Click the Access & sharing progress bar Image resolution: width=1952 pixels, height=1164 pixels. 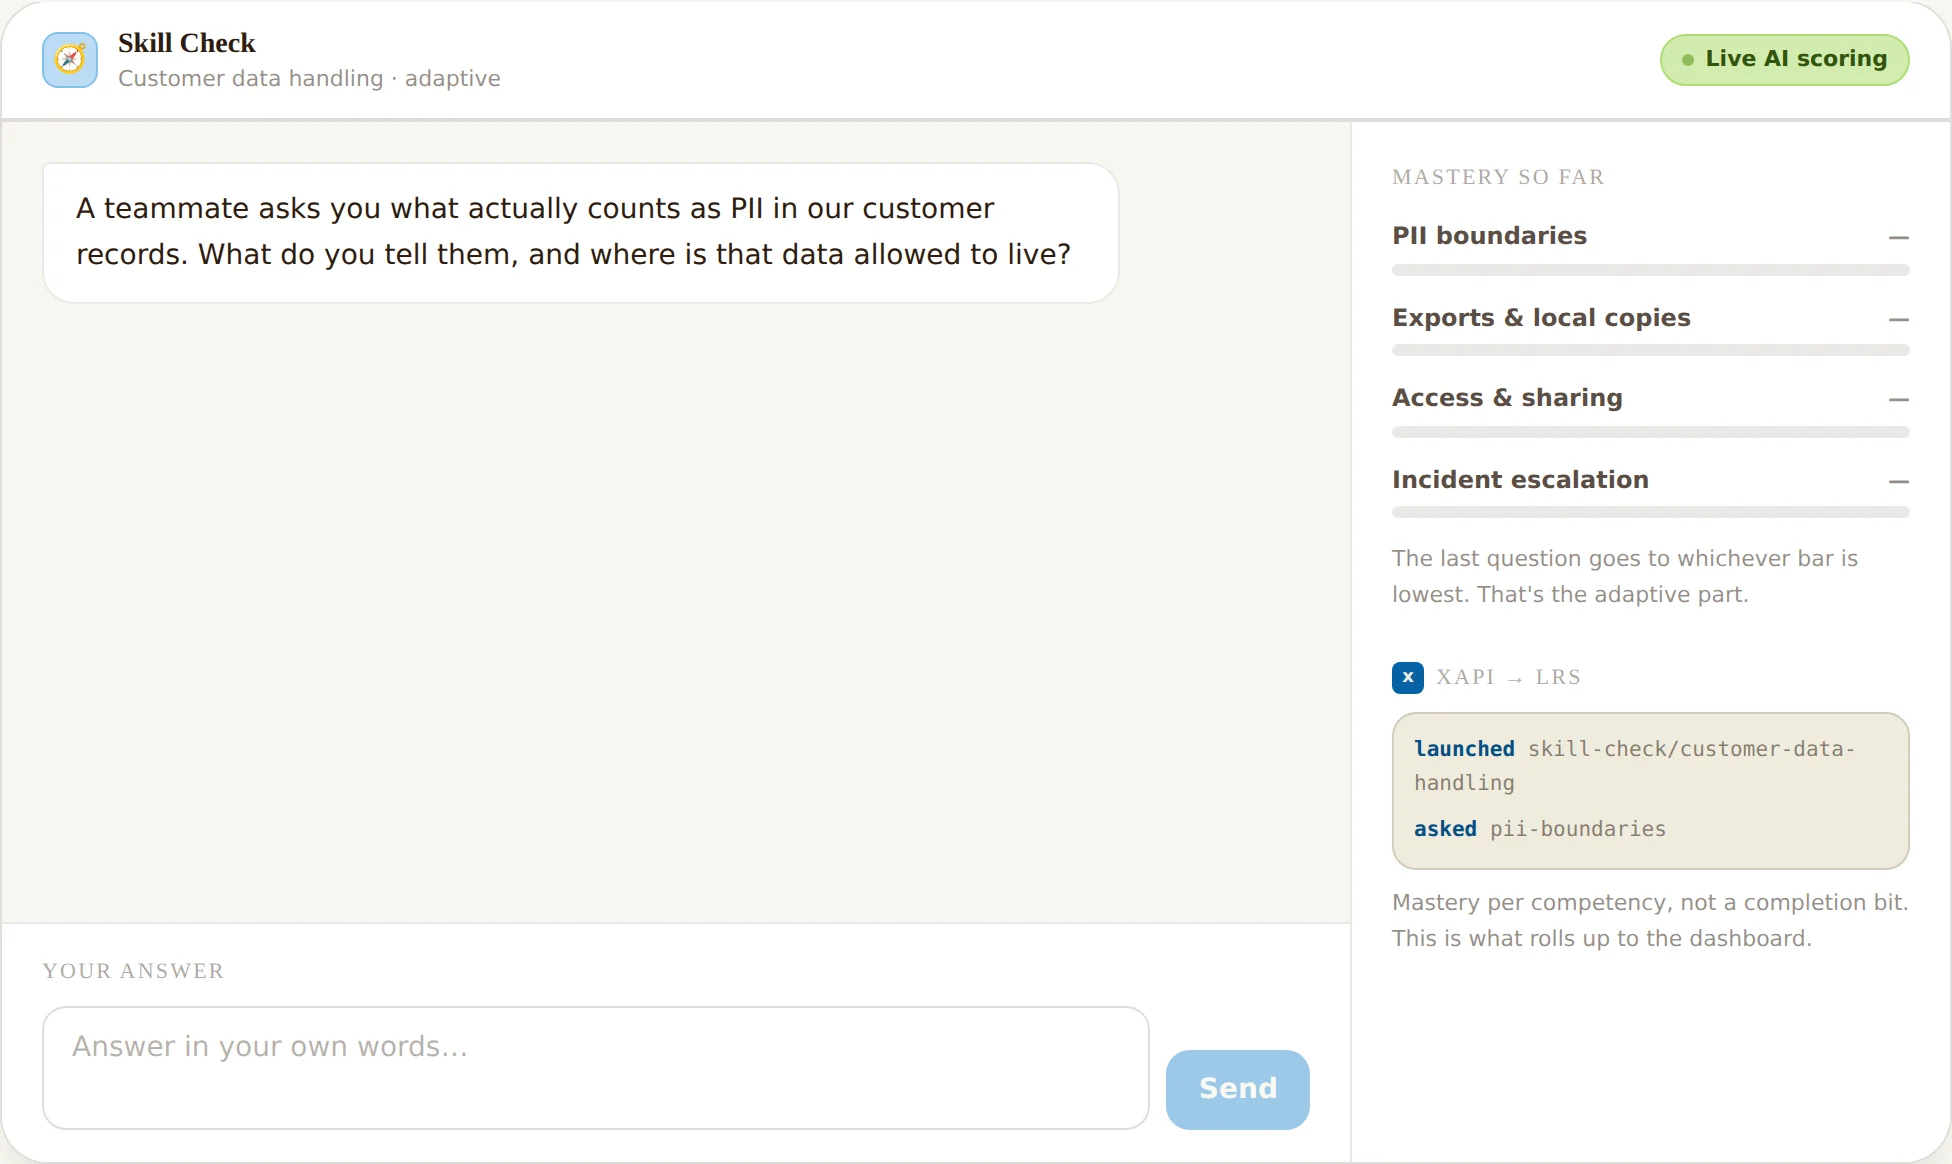pos(1651,432)
